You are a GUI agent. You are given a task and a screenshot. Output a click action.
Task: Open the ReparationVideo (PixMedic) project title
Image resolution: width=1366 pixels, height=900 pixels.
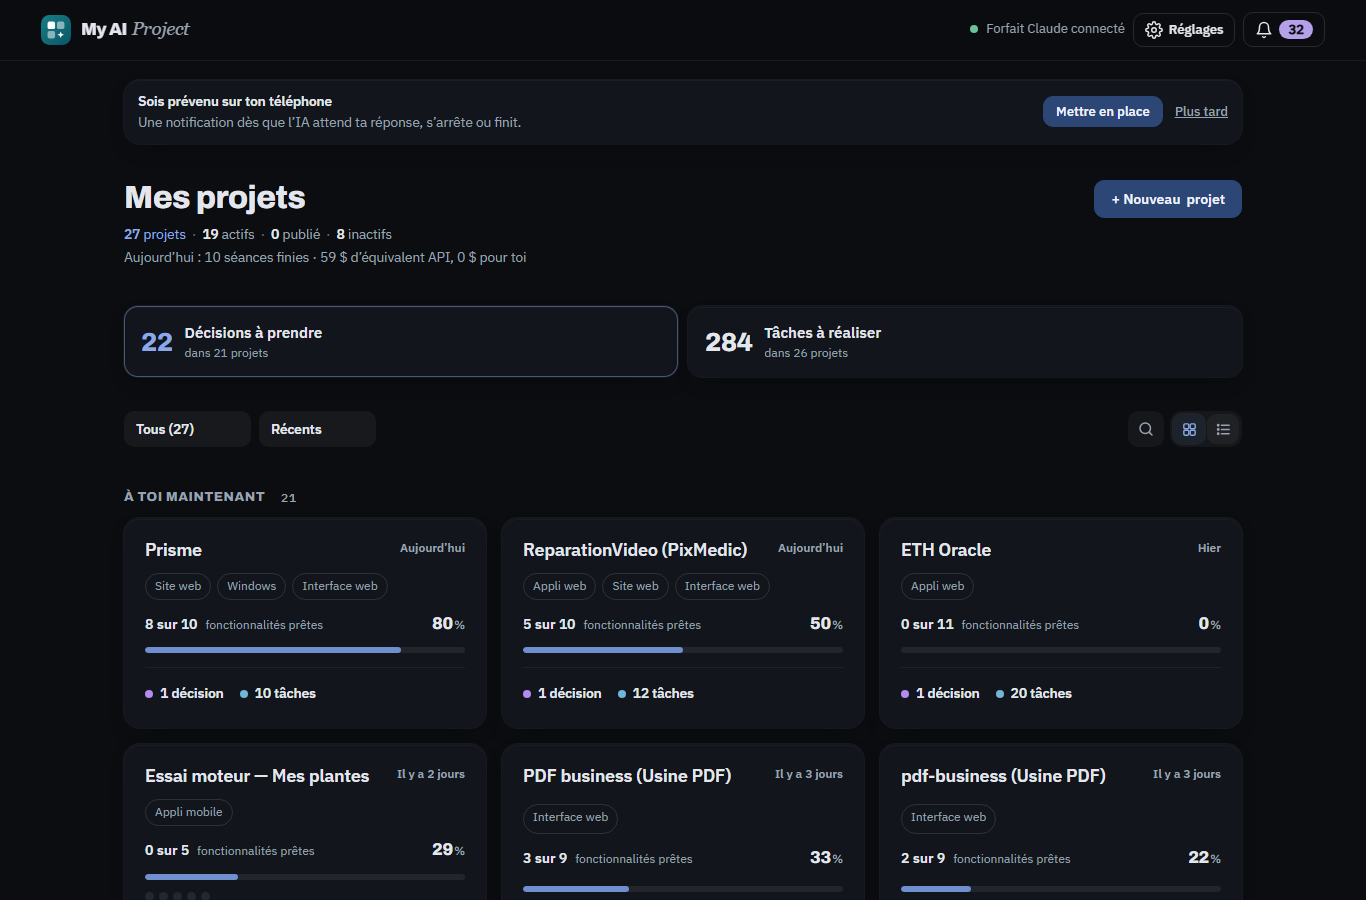[635, 550]
